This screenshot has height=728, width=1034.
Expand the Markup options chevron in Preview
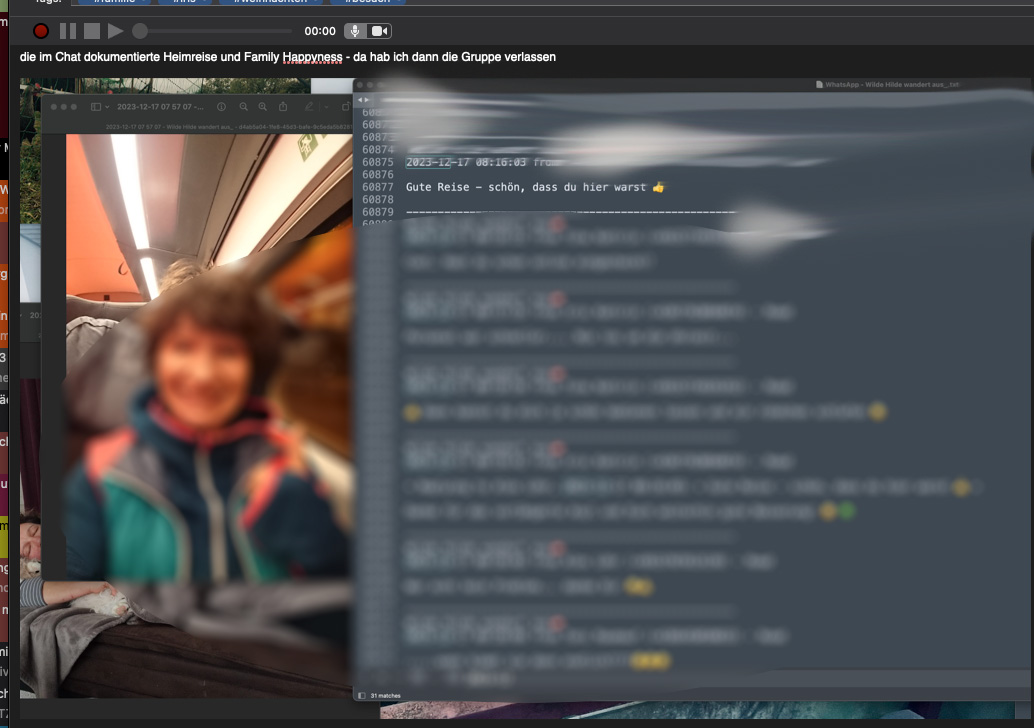(x=326, y=107)
